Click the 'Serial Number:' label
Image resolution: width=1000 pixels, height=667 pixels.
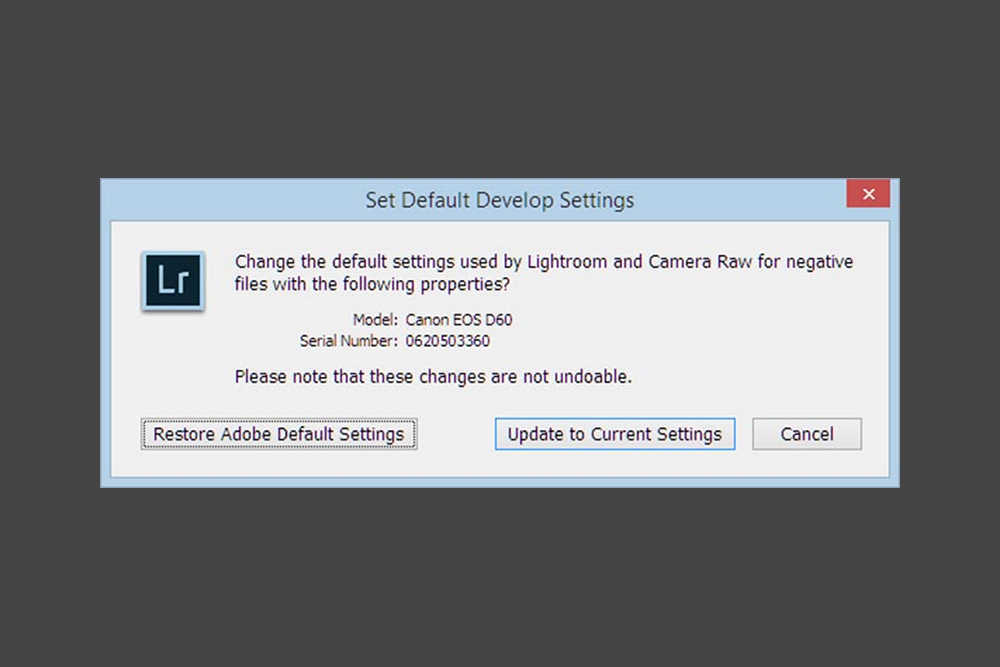click(348, 341)
